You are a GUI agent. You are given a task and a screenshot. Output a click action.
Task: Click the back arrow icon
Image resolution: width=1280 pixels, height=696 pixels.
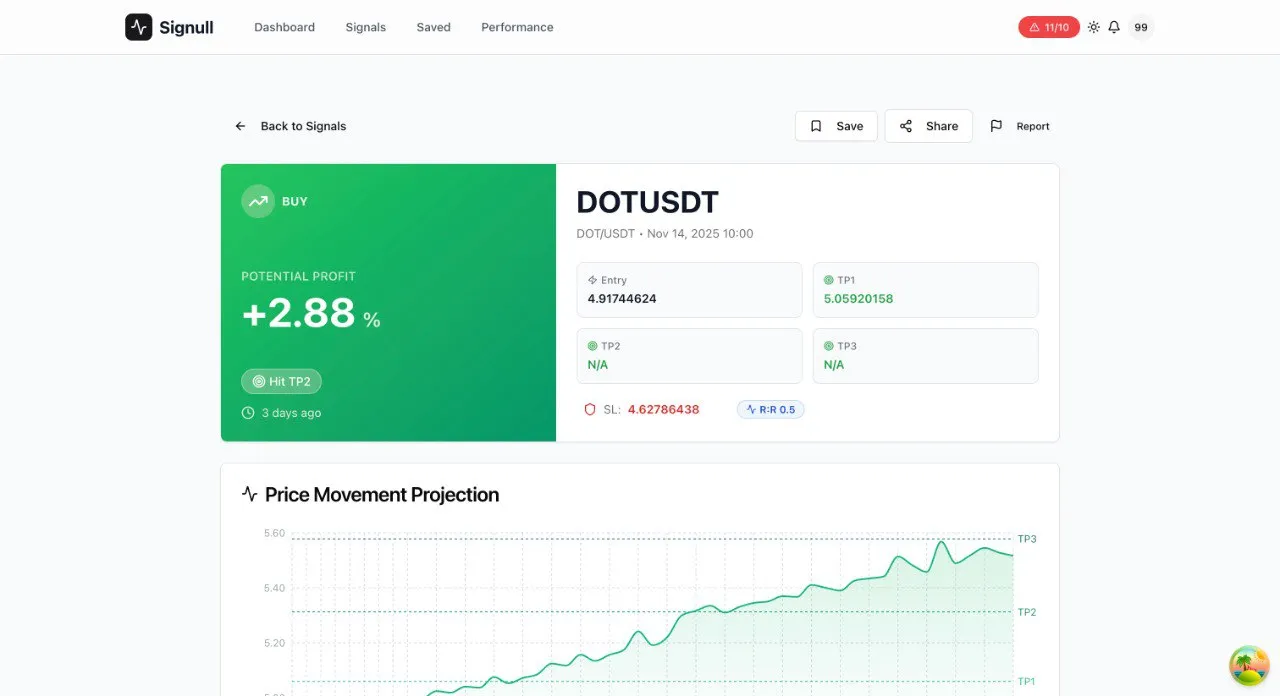tap(240, 126)
